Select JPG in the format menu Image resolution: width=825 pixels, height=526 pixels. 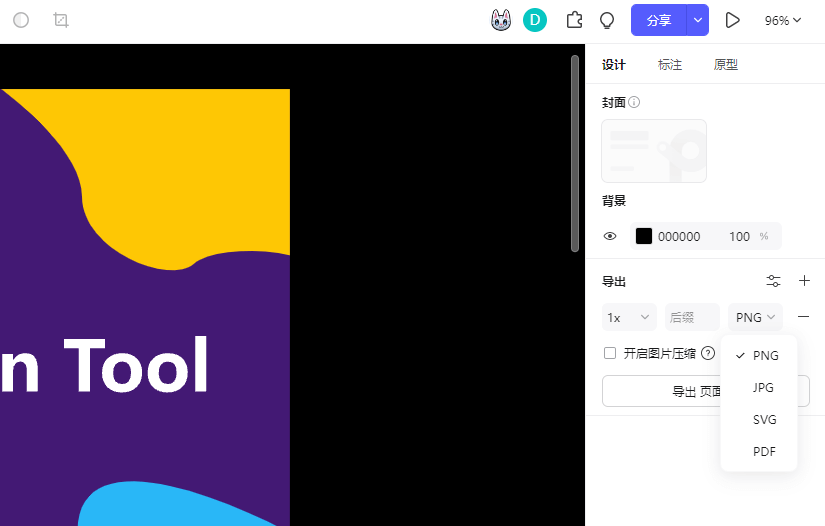click(759, 388)
